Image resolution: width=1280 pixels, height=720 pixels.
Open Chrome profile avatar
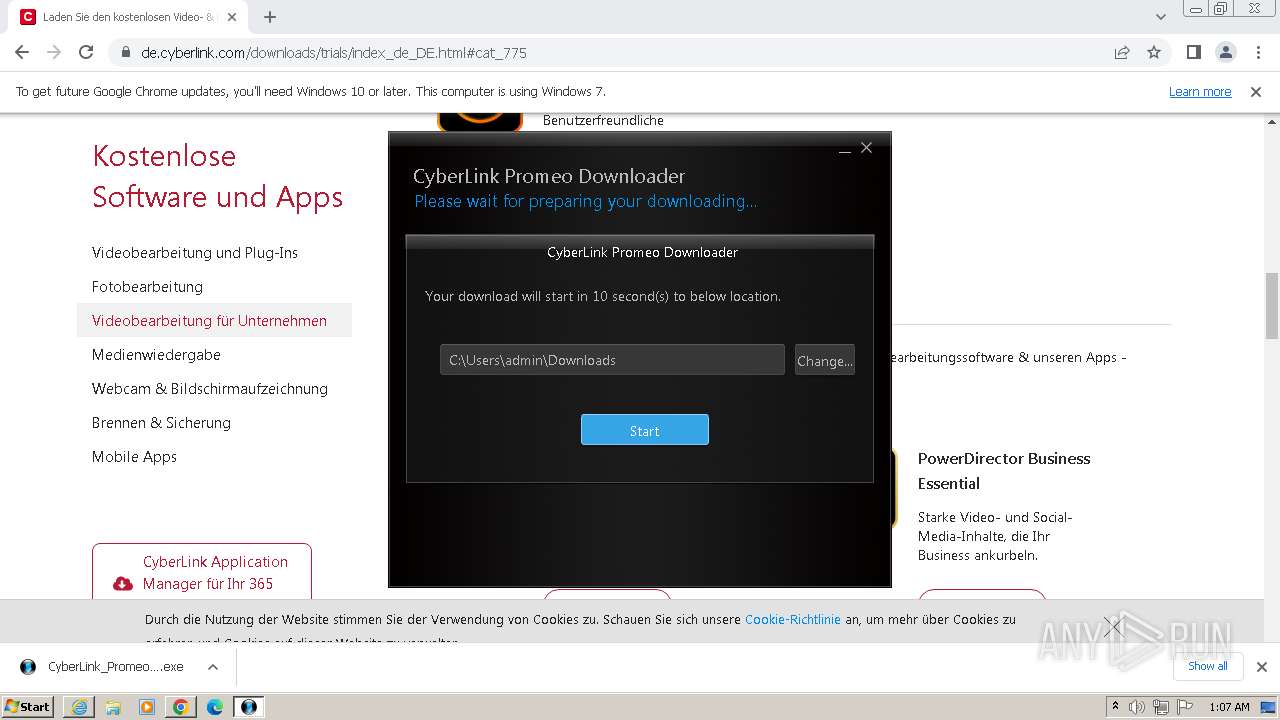point(1225,52)
